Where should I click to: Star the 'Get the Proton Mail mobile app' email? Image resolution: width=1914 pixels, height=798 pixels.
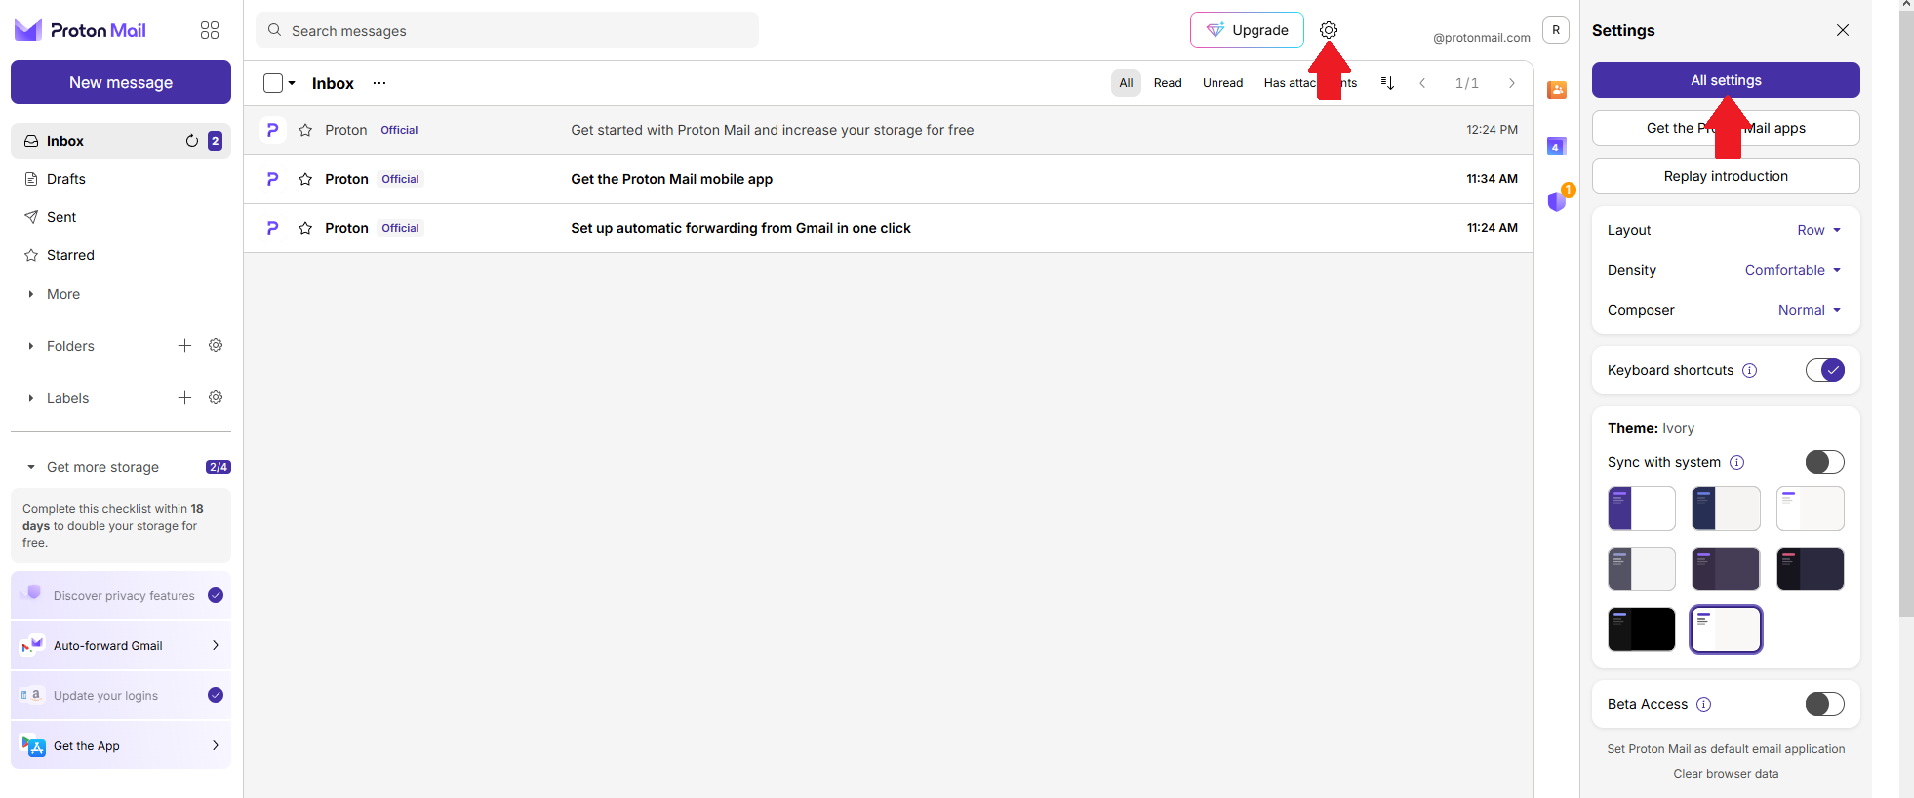point(305,179)
